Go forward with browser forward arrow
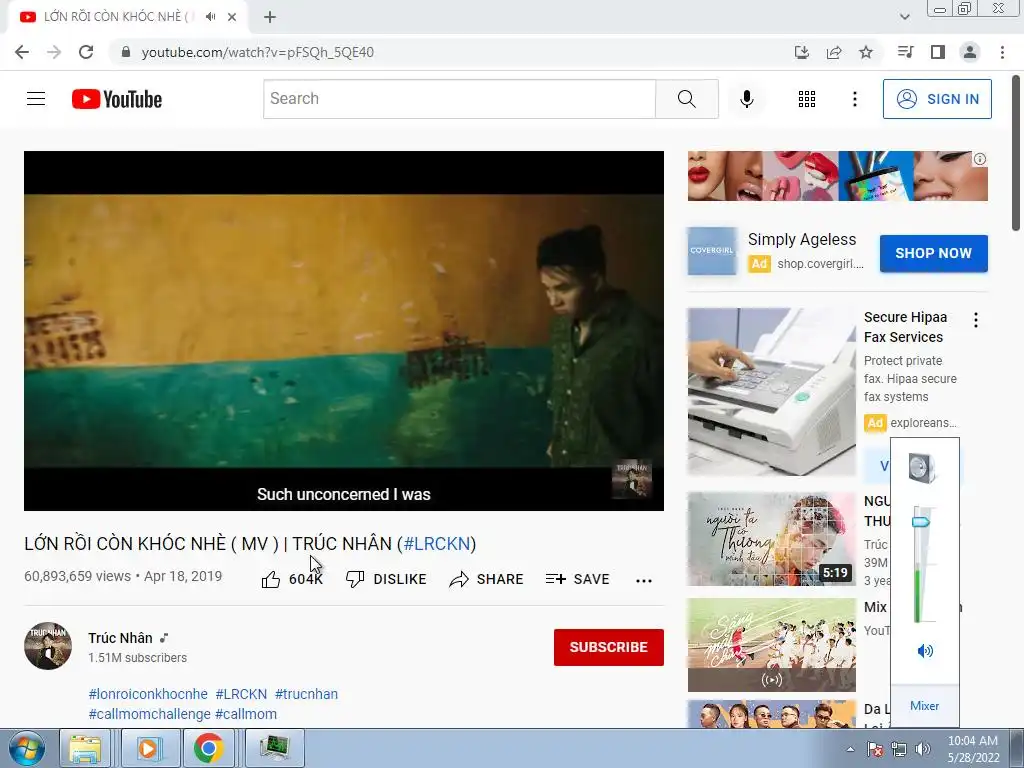The image size is (1024, 768). pos(54,52)
